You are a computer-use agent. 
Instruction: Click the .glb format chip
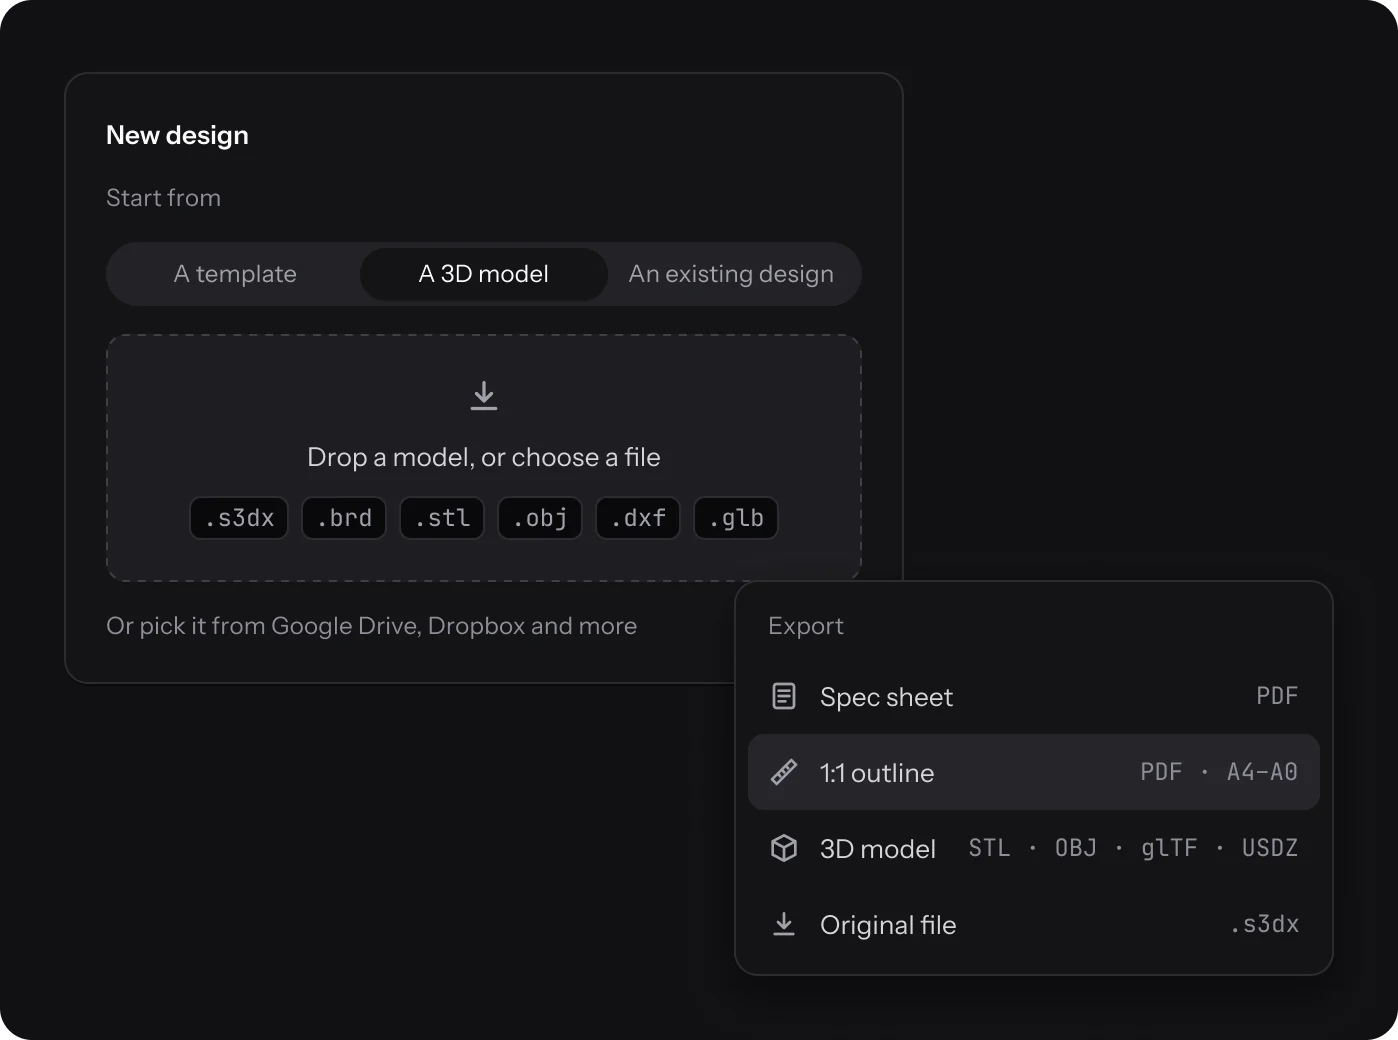(x=736, y=518)
